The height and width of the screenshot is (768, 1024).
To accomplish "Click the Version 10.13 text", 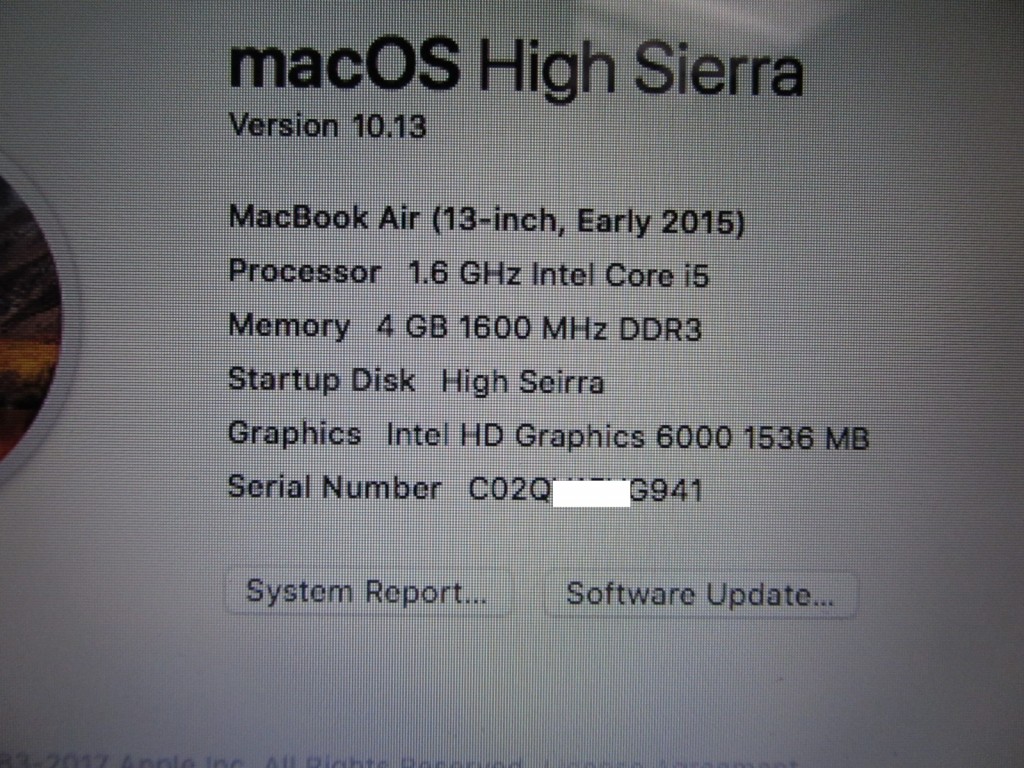I will 328,125.
